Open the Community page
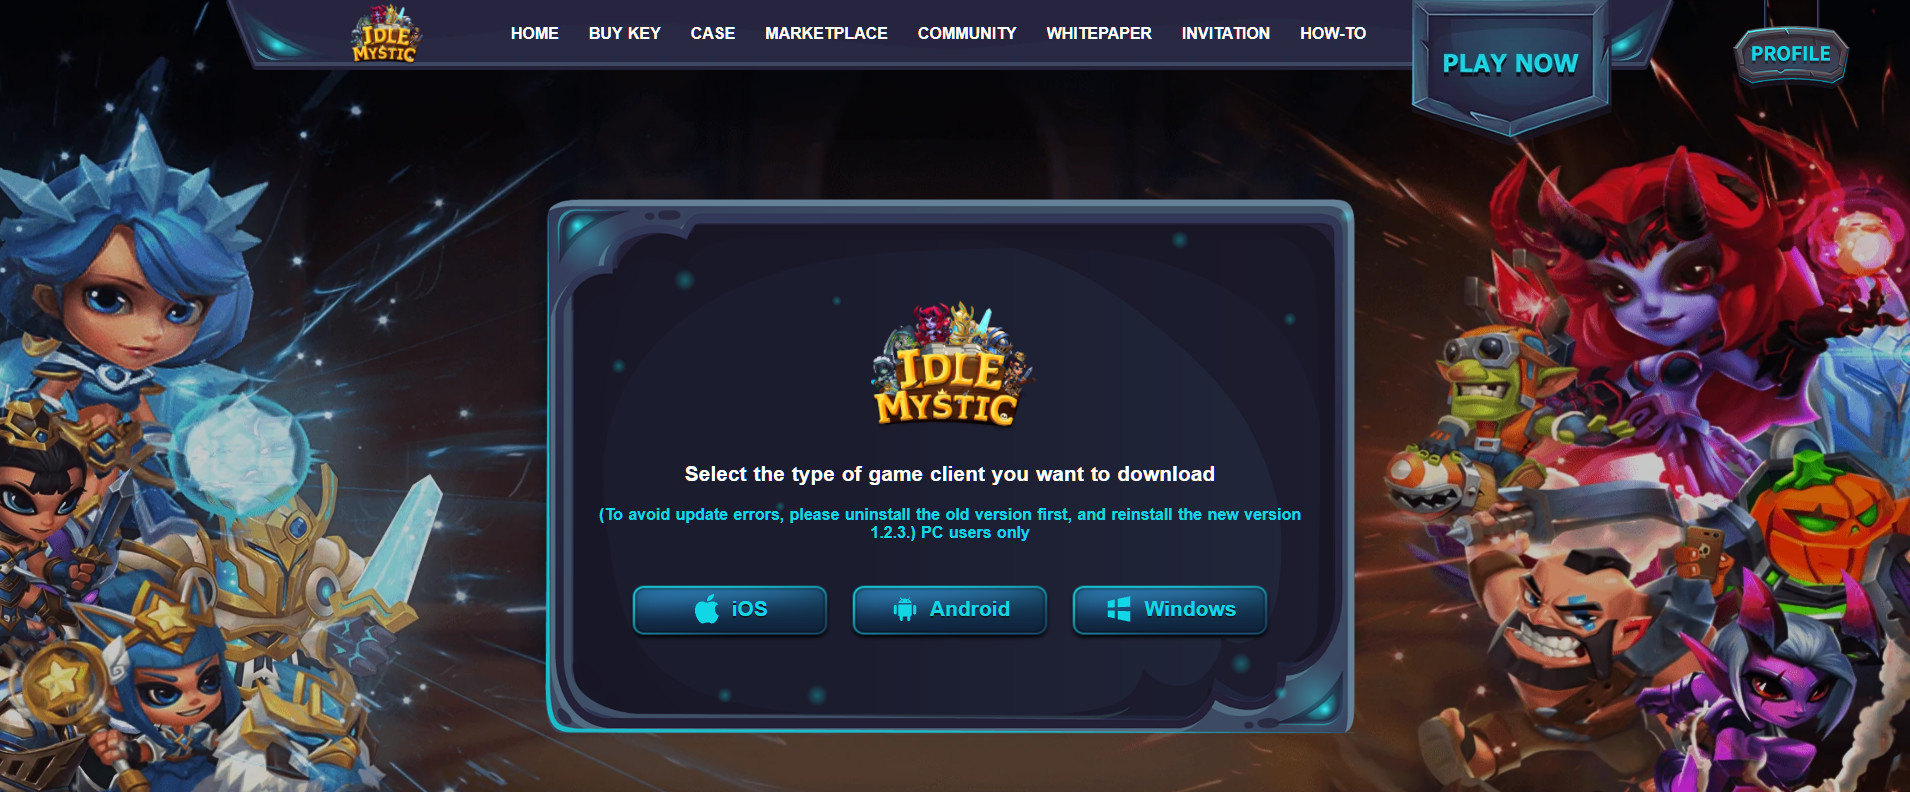The height and width of the screenshot is (792, 1910). point(967,33)
